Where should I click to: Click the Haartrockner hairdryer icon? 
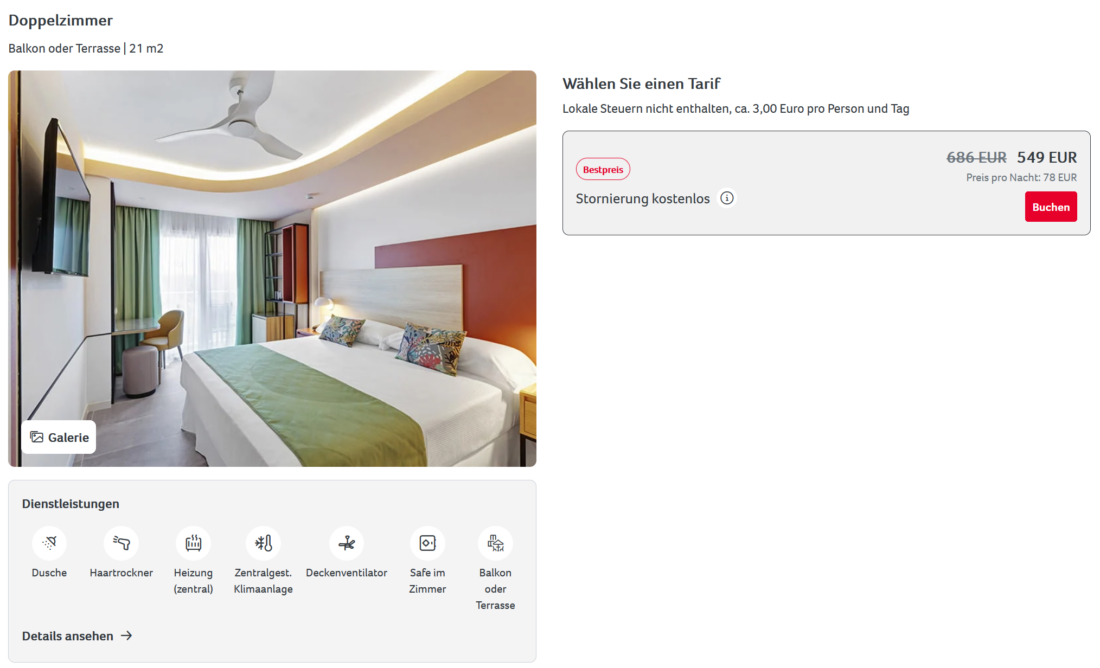click(x=121, y=543)
